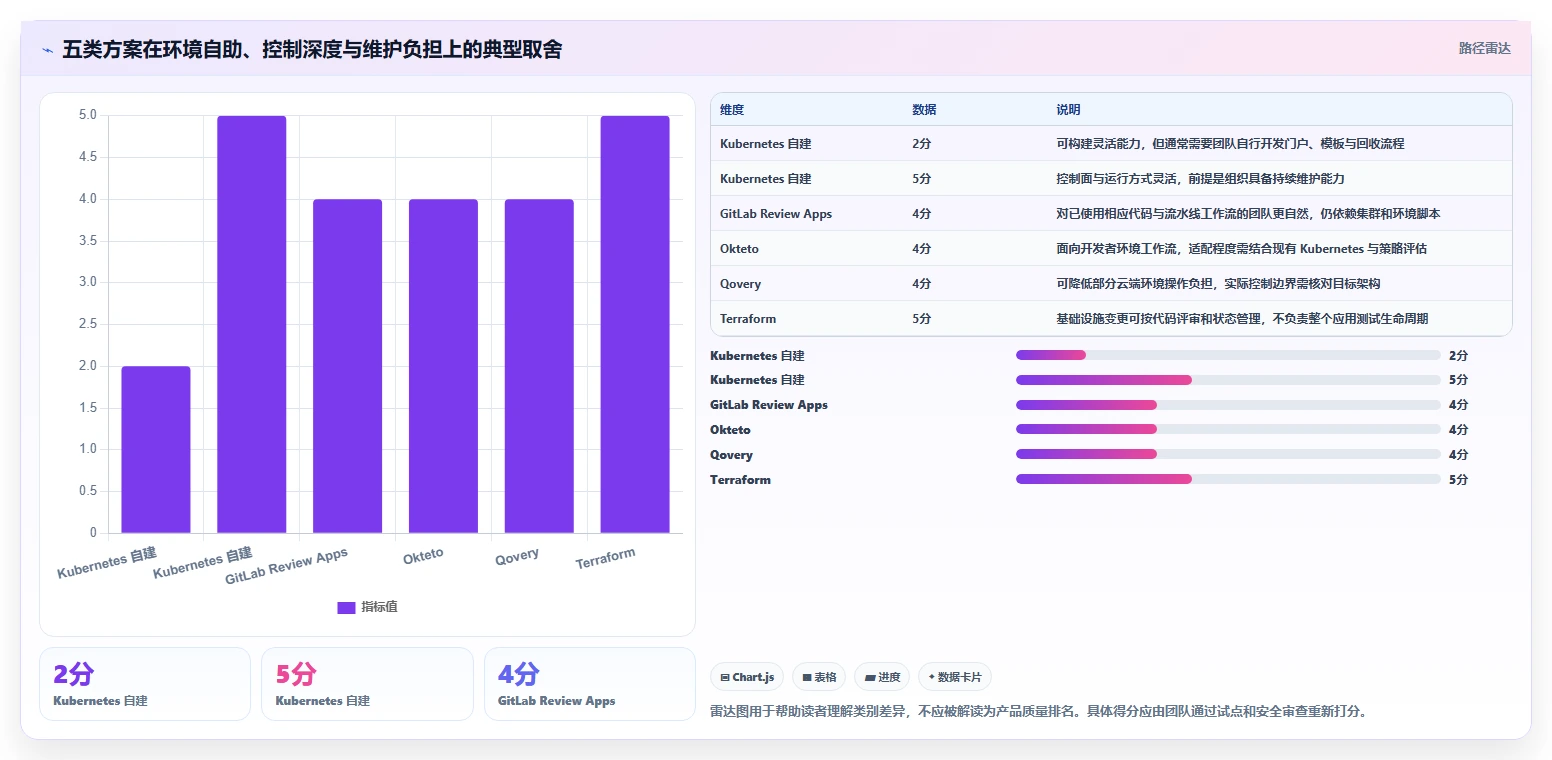
Task: Click the Chart.js chip
Action: [x=747, y=677]
